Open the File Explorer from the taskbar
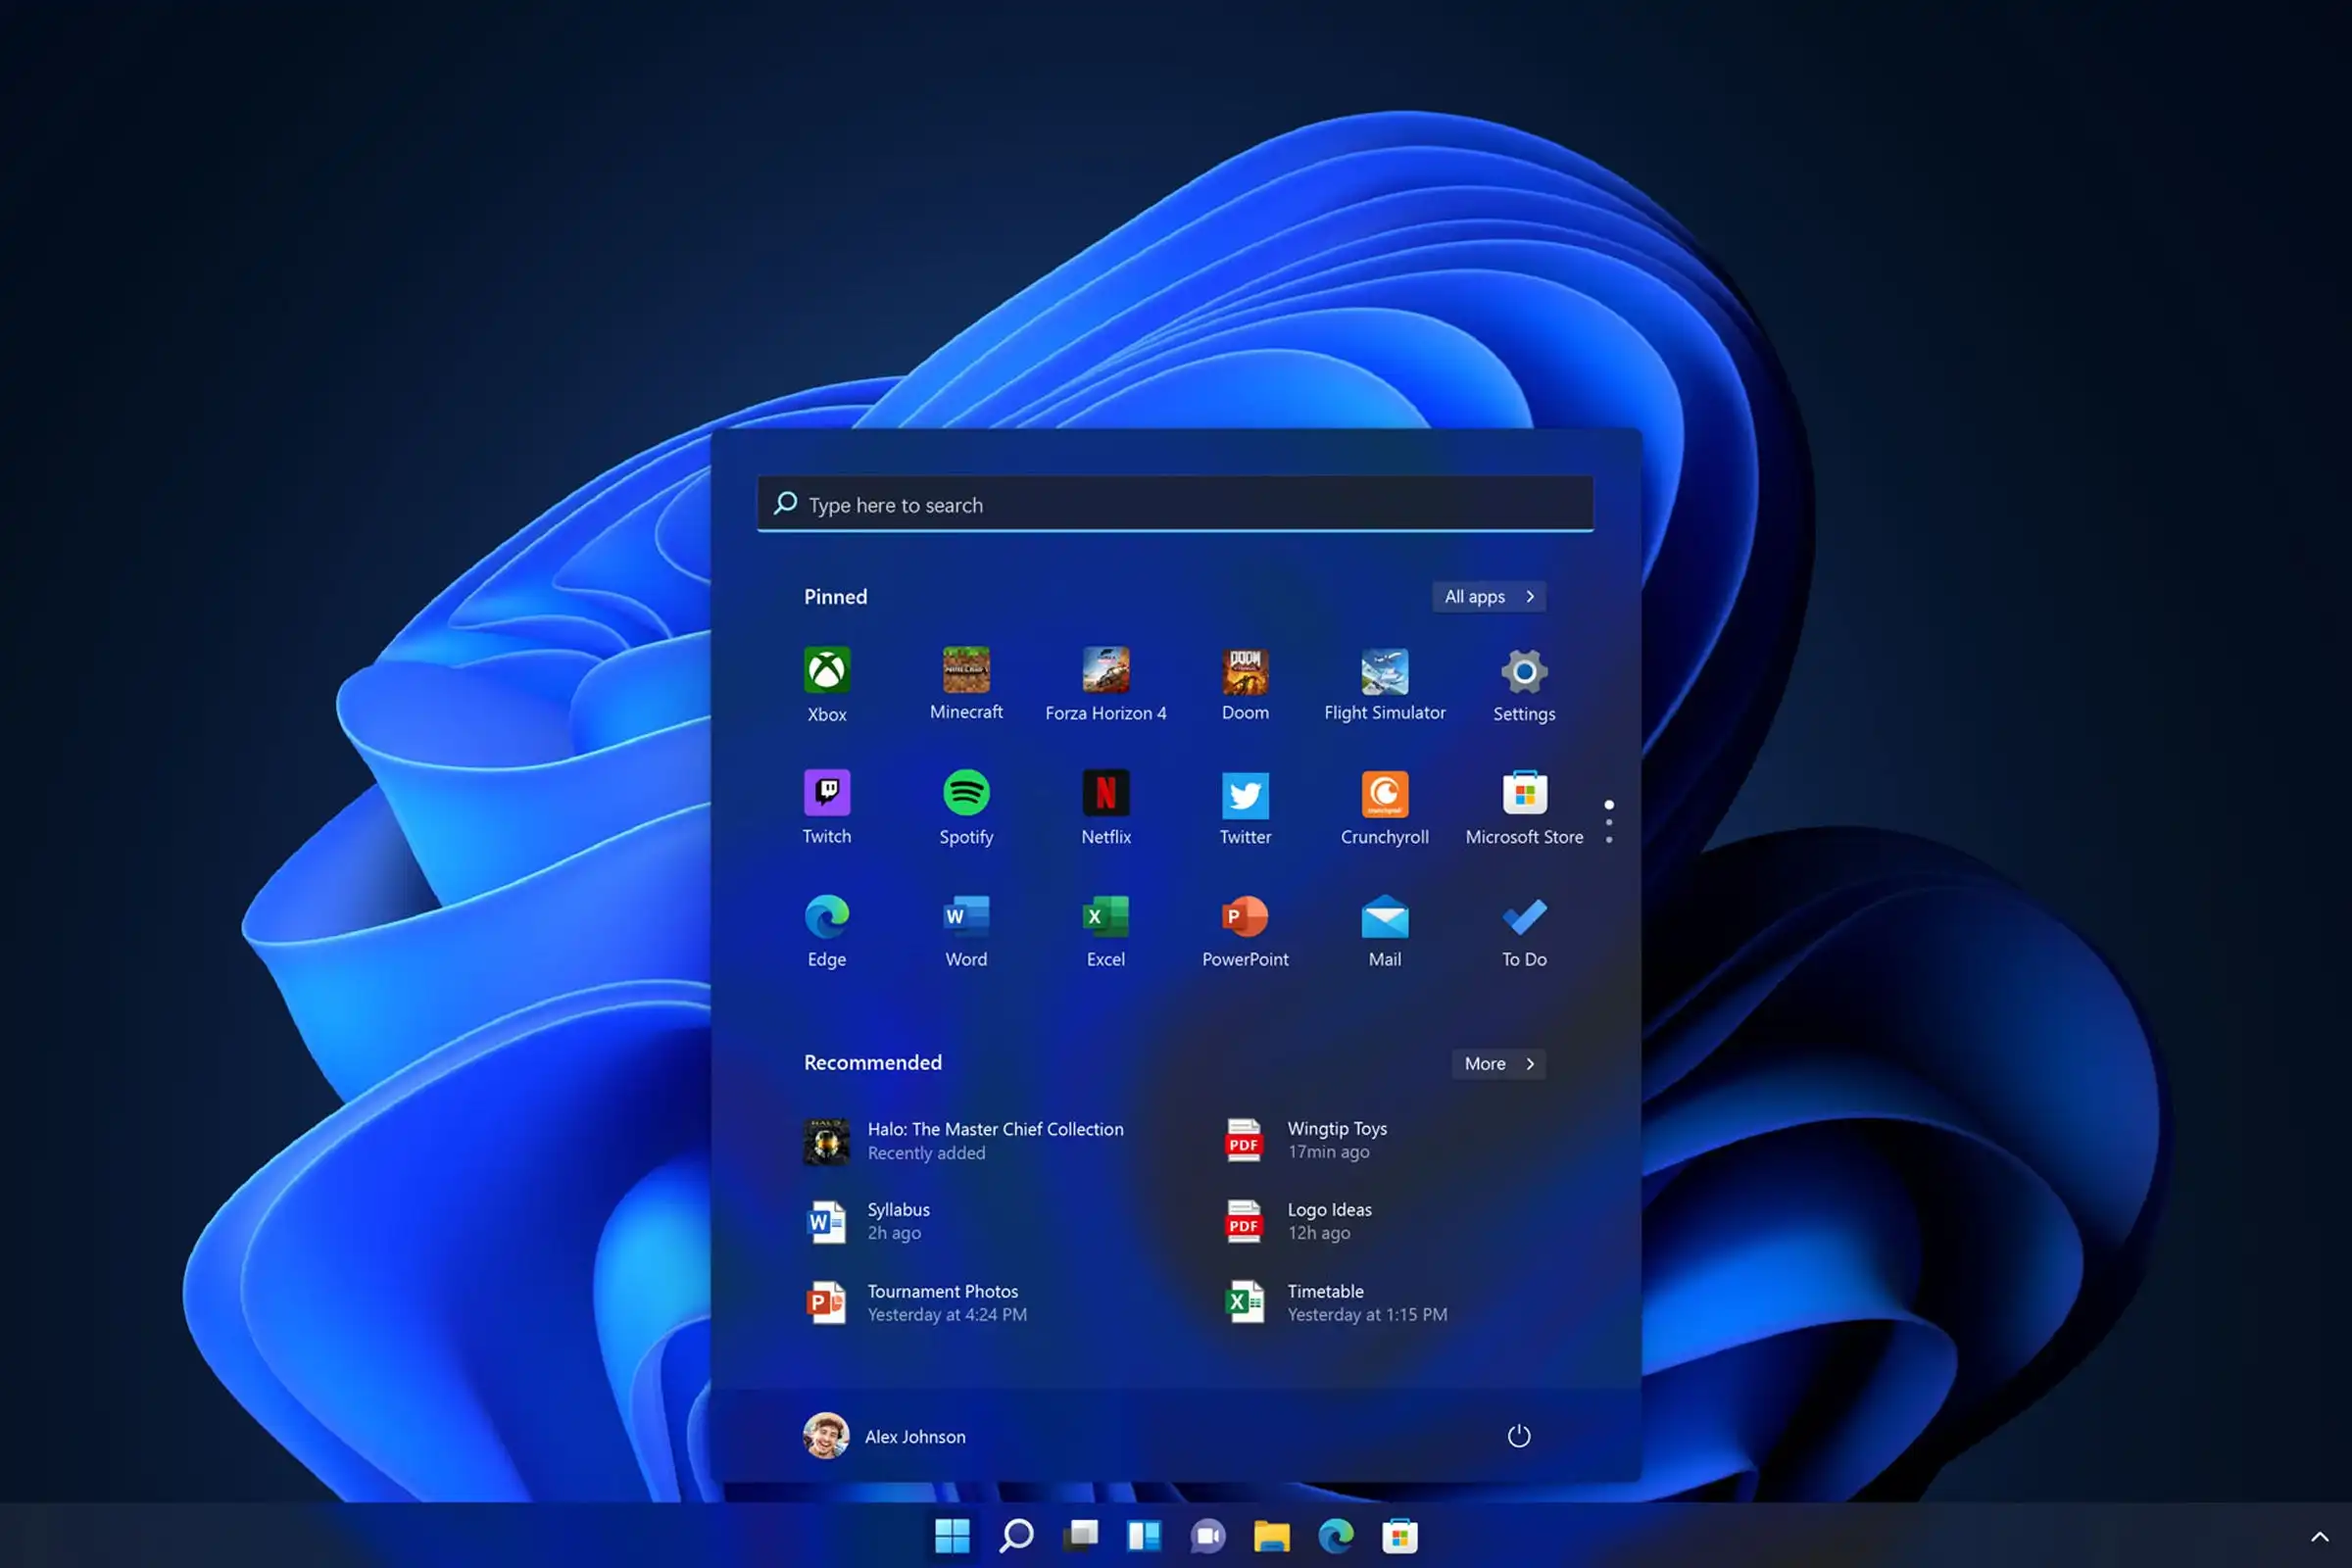2352x1568 pixels. click(x=1272, y=1536)
